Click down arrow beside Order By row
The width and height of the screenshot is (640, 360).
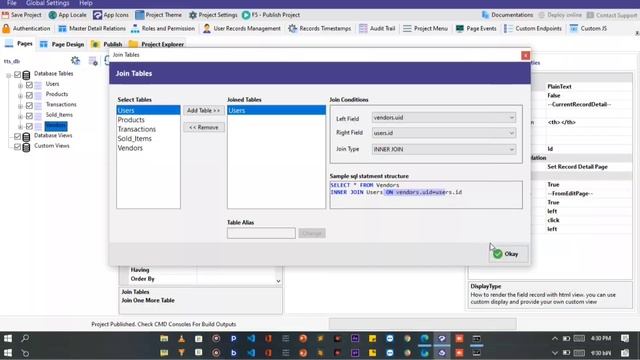tap(278, 281)
